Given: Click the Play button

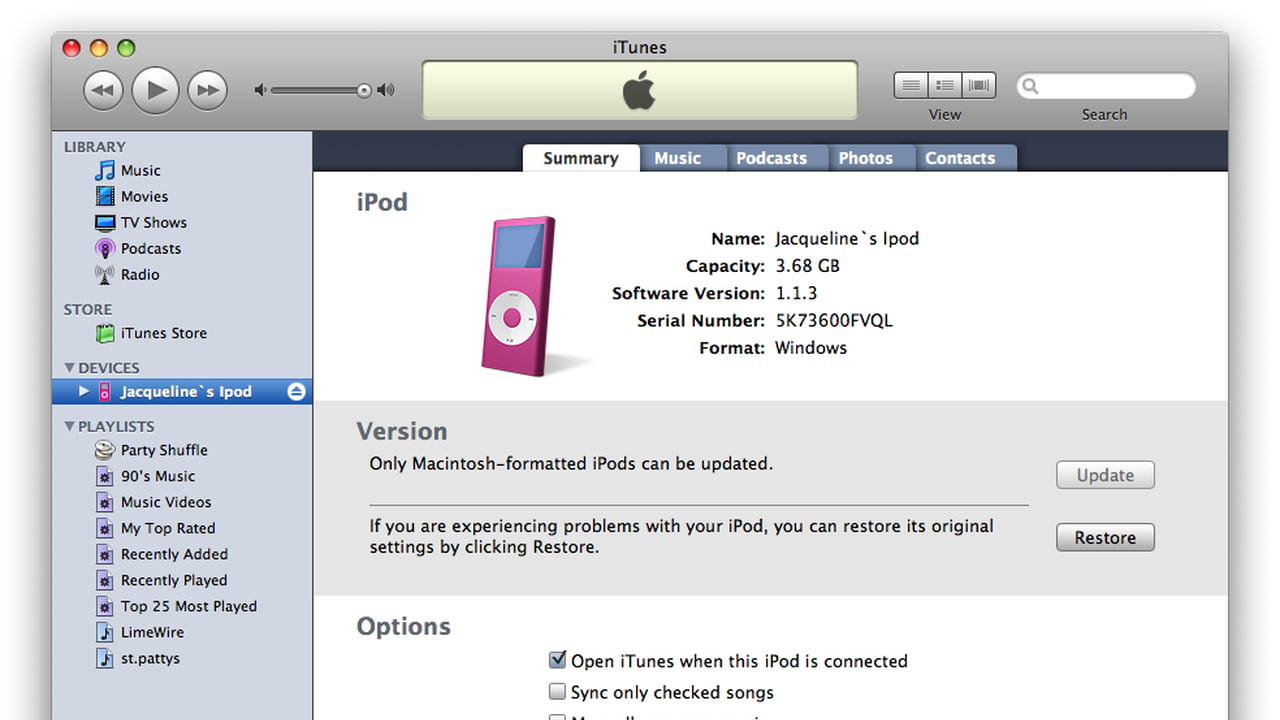Looking at the screenshot, I should pyautogui.click(x=155, y=90).
